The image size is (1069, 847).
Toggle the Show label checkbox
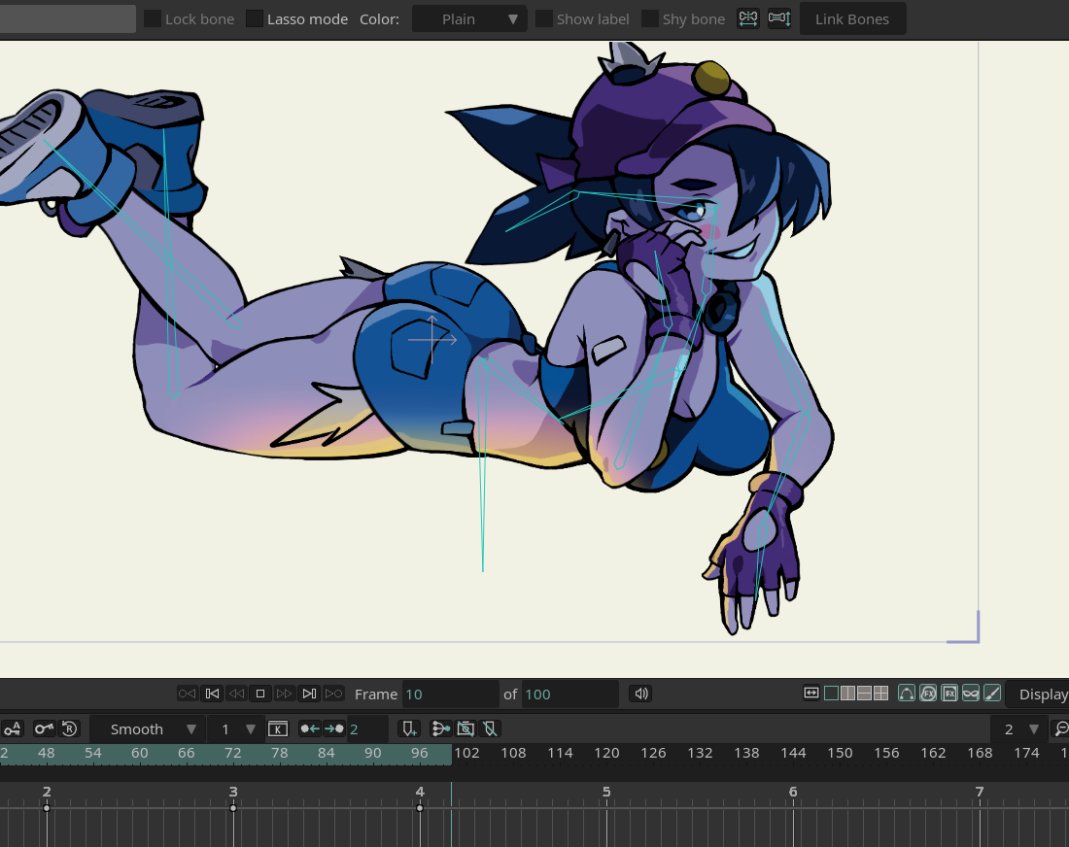(544, 19)
